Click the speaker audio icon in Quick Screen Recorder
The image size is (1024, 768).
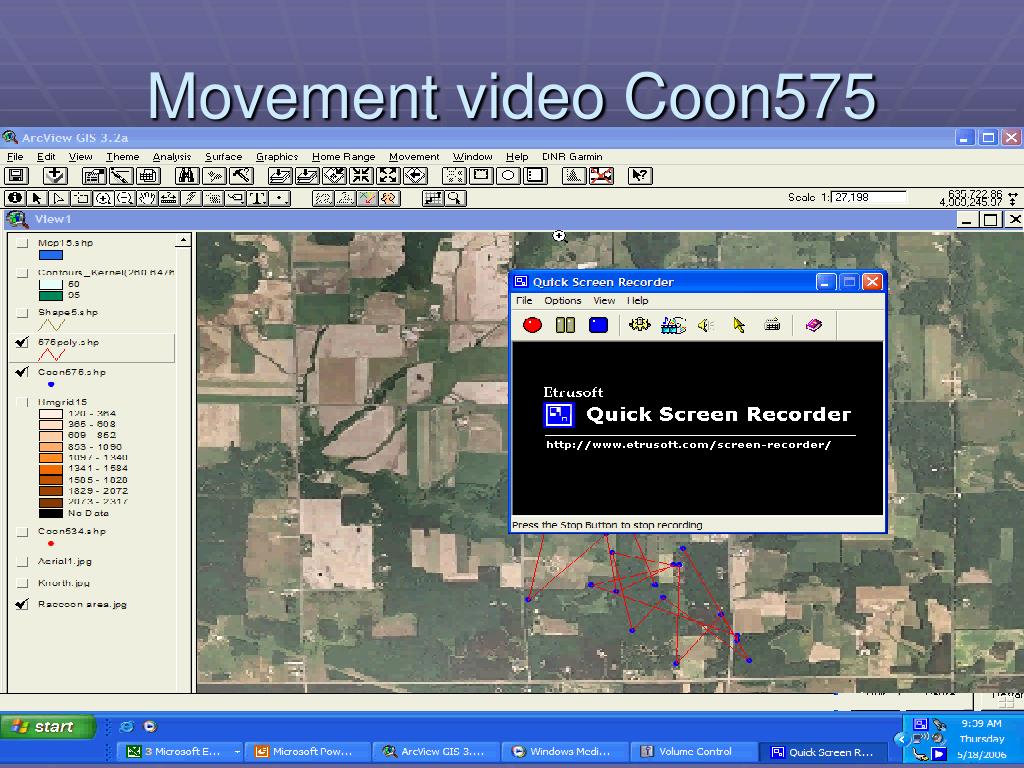coord(706,325)
